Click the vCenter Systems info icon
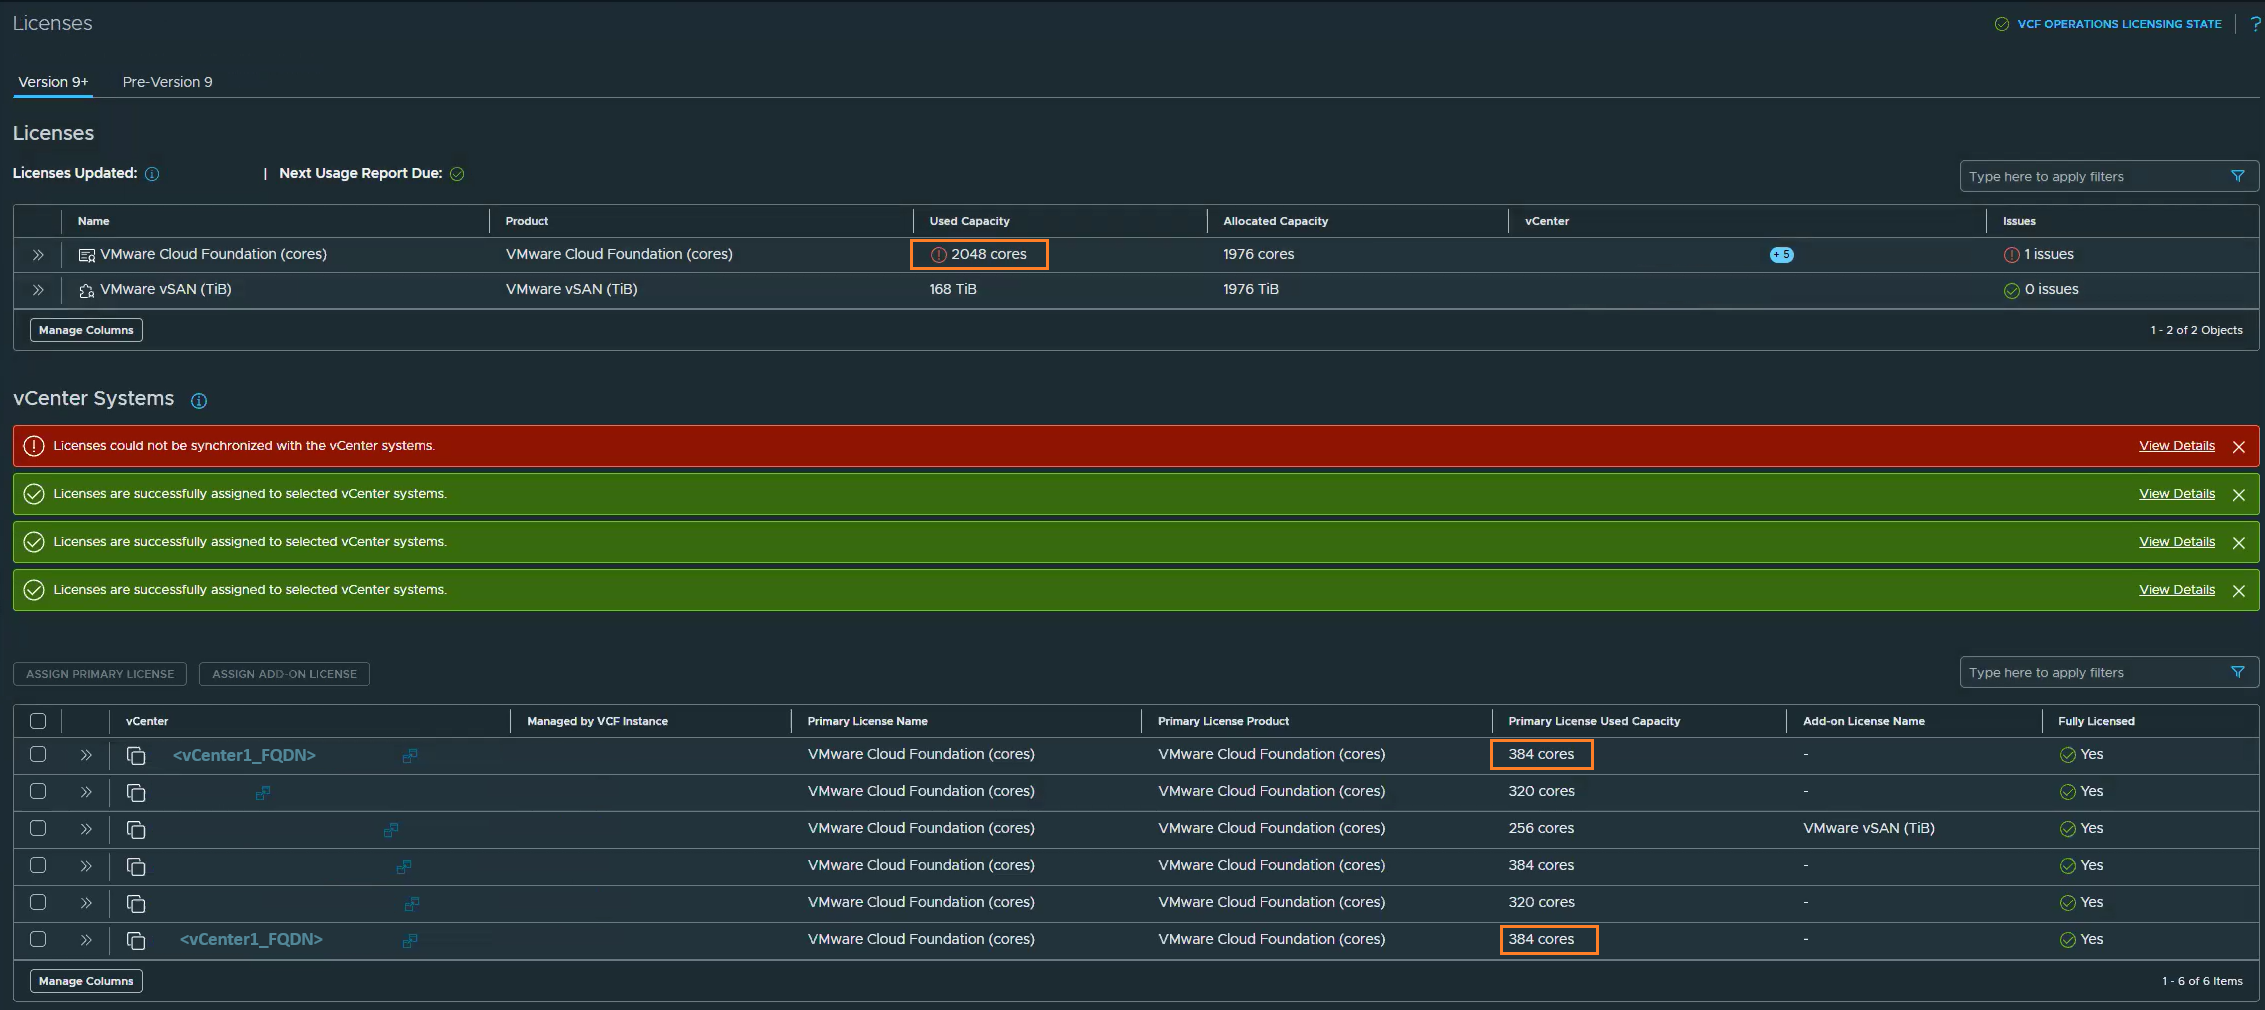Screen dimensions: 2265x1010 pos(199,401)
